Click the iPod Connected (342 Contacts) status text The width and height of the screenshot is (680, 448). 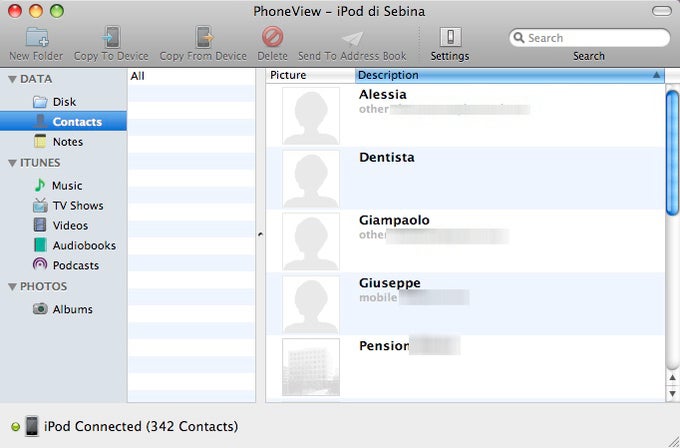pyautogui.click(x=141, y=426)
